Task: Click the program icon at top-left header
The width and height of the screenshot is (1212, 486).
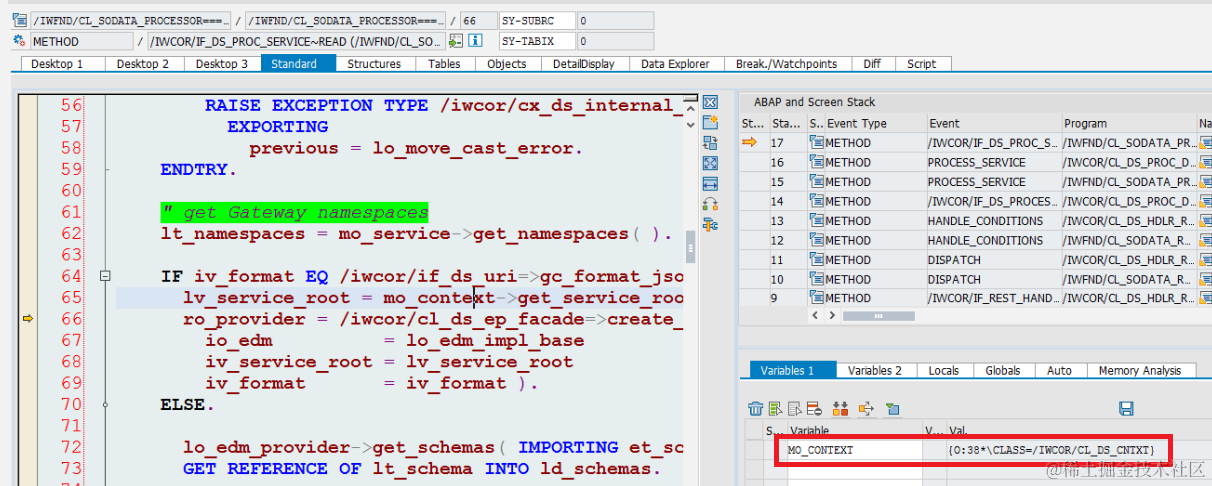Action: (x=19, y=20)
